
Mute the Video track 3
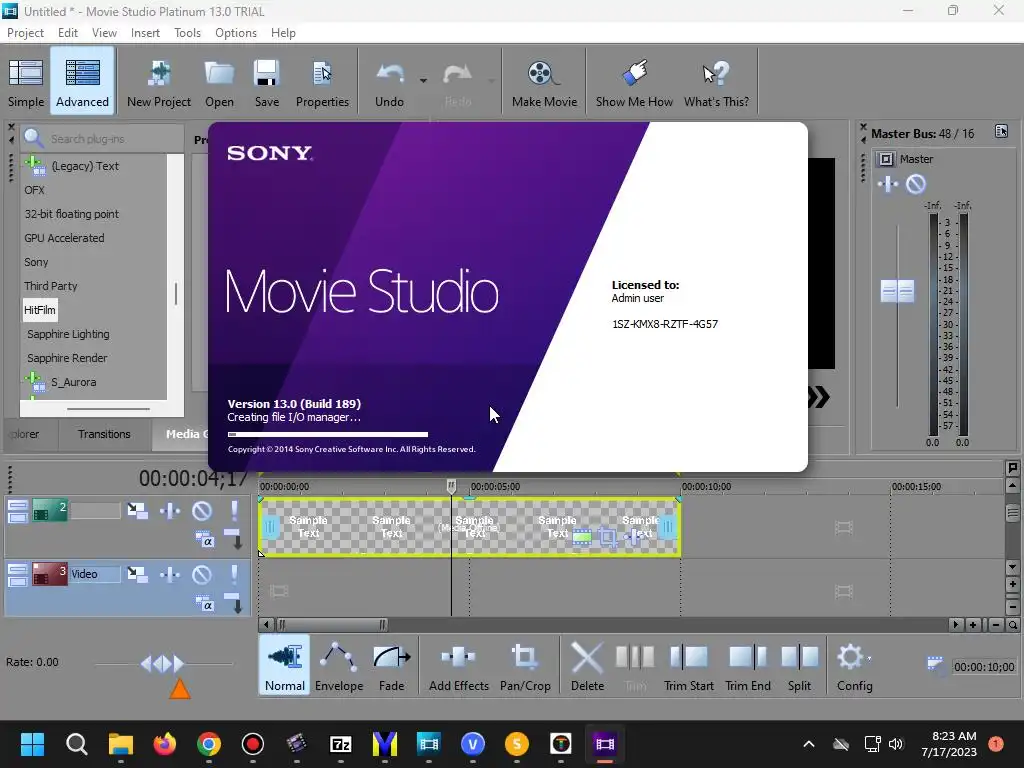click(202, 574)
